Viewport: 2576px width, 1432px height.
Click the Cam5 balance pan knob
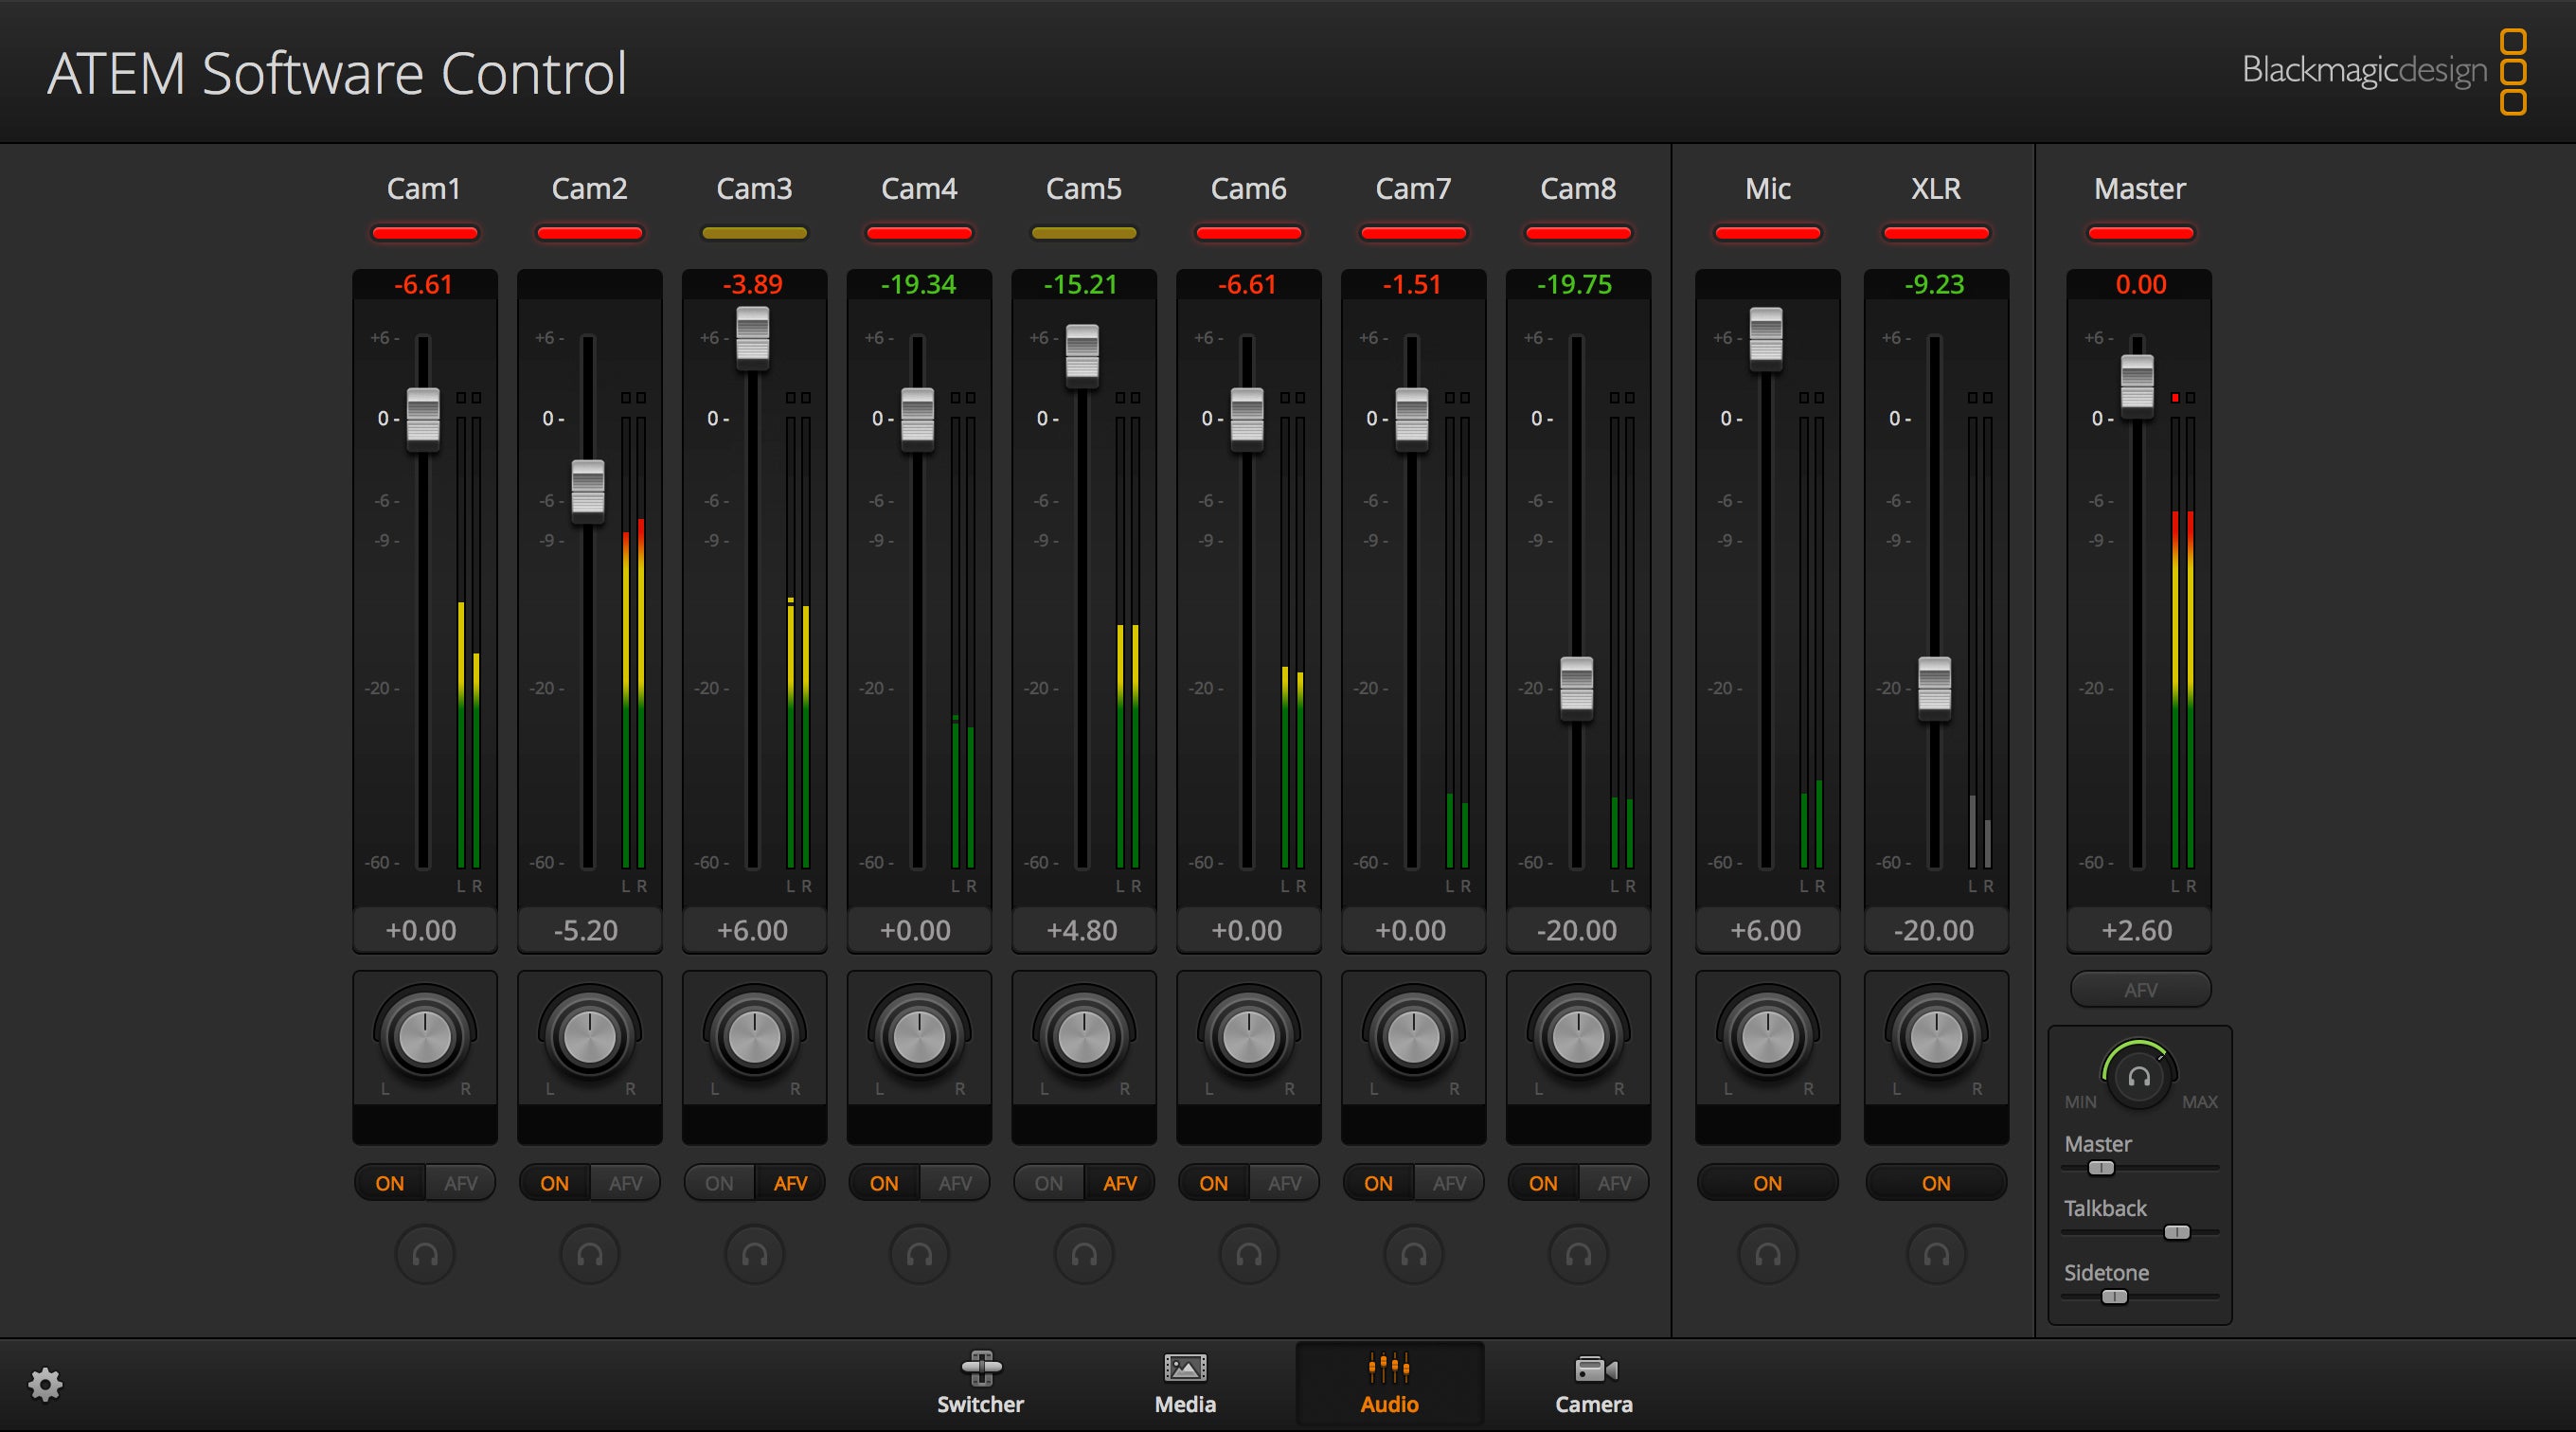click(x=1084, y=1036)
